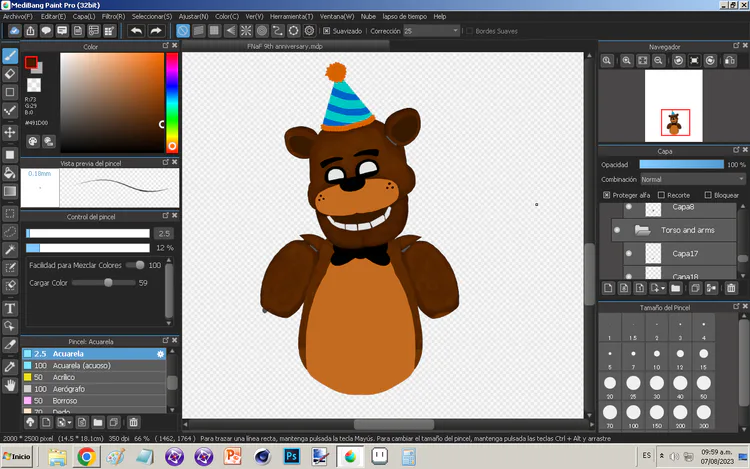Select the Text tool
Screen dimensions: 750x469
point(10,308)
